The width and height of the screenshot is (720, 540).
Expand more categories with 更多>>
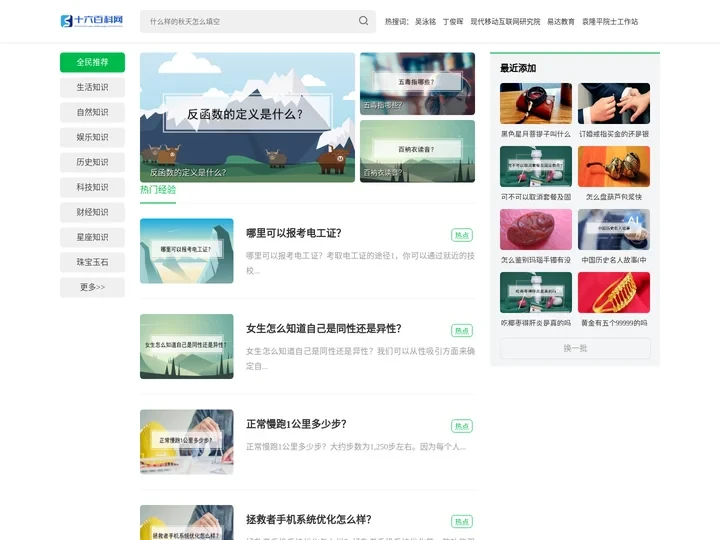[92, 287]
